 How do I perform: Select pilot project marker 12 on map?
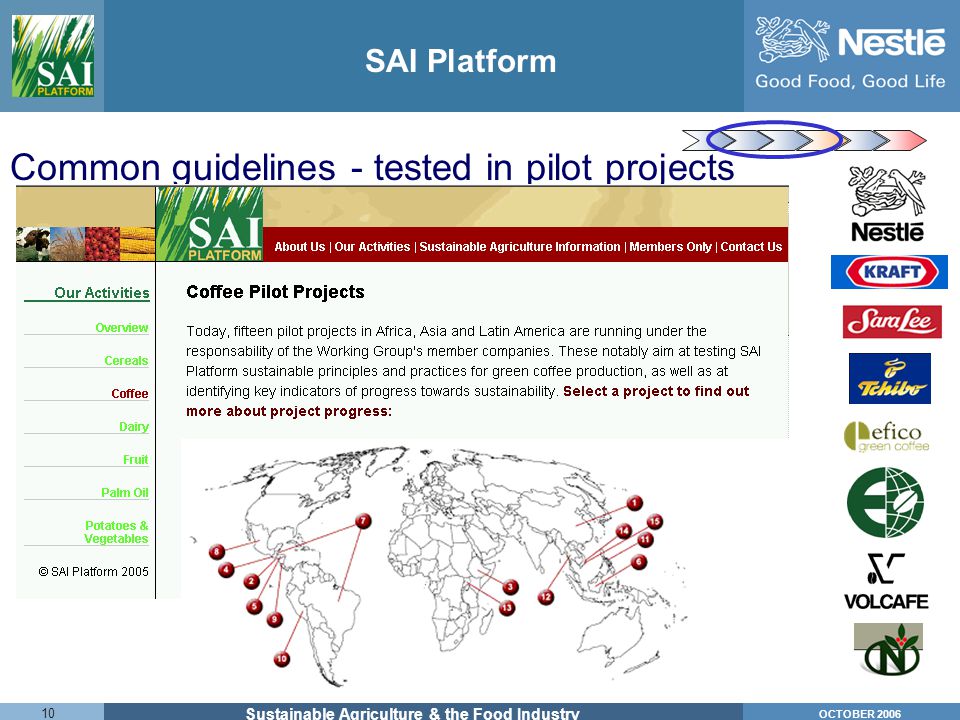coord(546,597)
